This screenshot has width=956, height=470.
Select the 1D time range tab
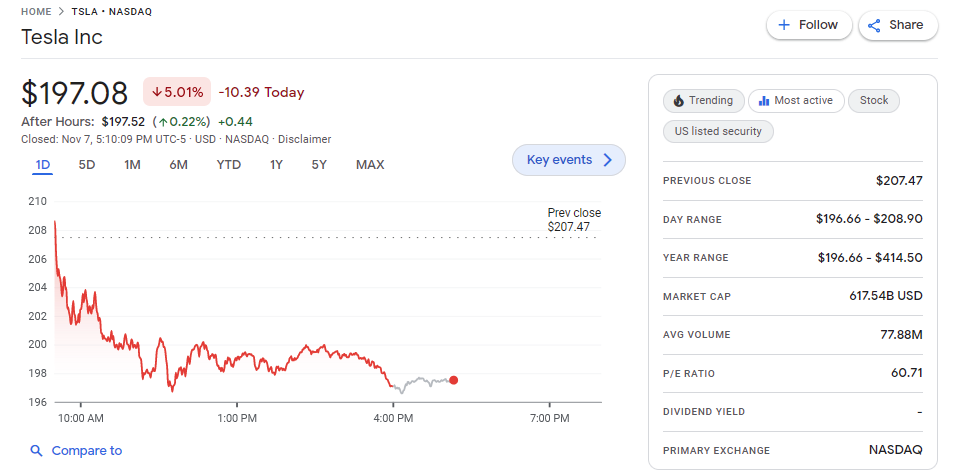coord(42,165)
